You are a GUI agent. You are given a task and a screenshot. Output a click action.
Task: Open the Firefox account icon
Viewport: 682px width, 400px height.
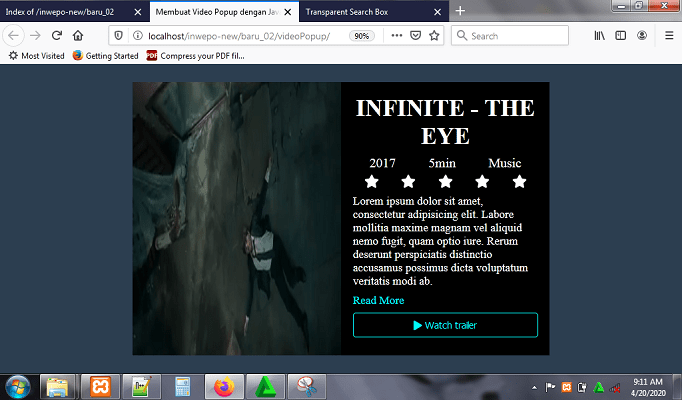point(642,36)
